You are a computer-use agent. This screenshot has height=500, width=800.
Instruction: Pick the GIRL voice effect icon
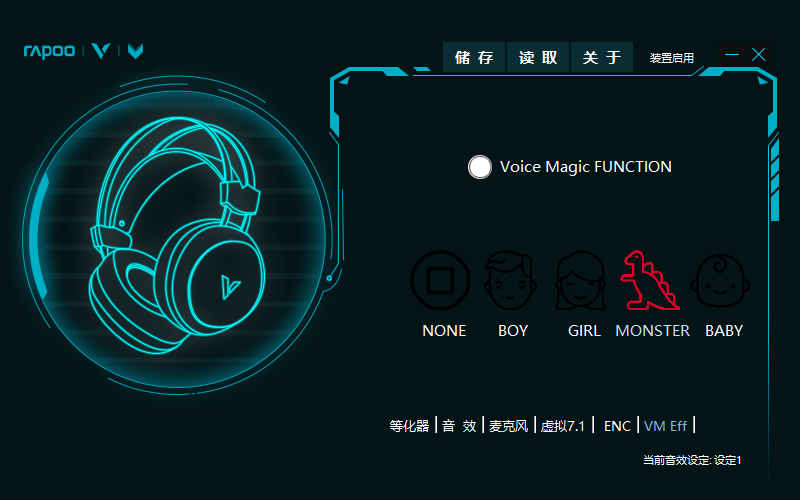coord(579,281)
